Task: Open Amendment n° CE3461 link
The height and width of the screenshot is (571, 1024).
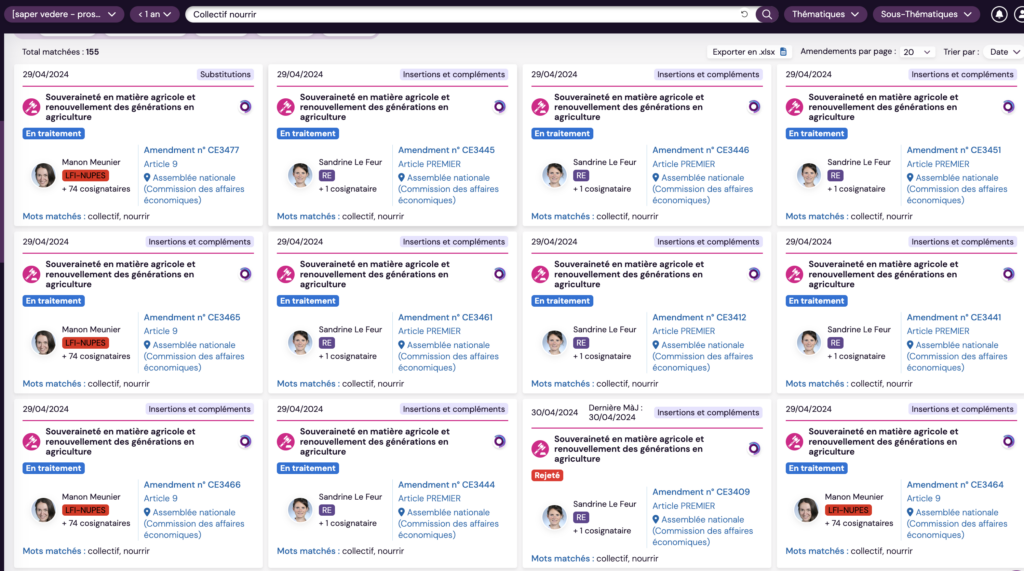Action: click(x=446, y=317)
